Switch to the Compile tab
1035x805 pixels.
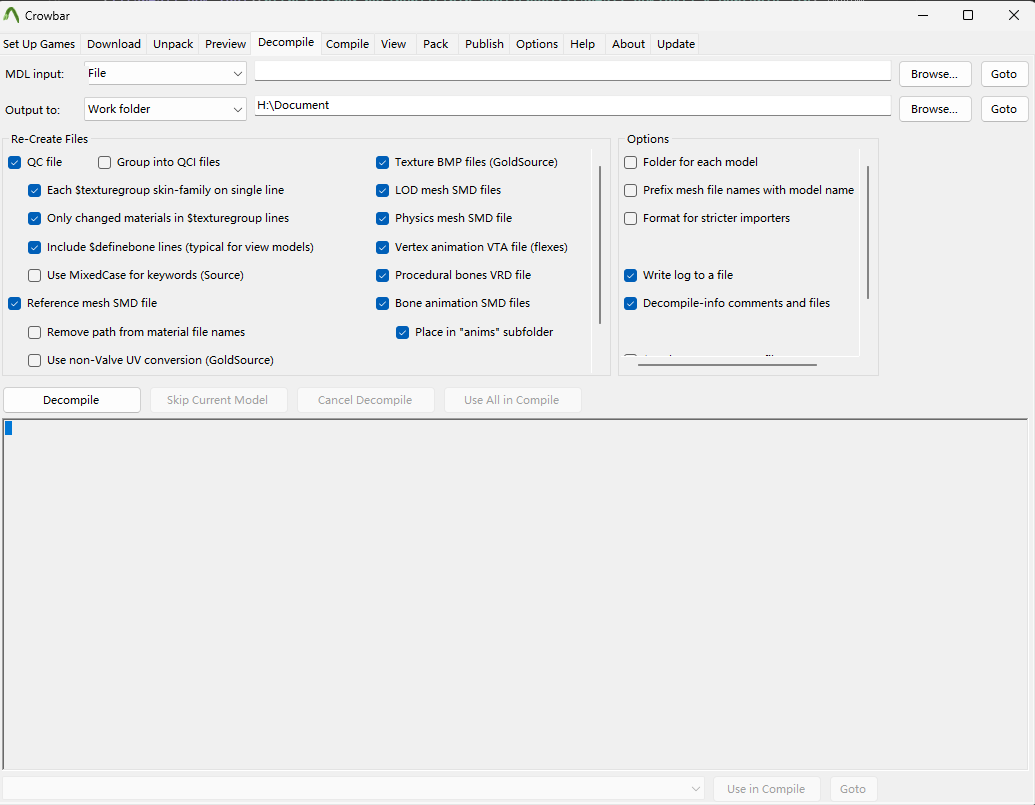point(347,44)
